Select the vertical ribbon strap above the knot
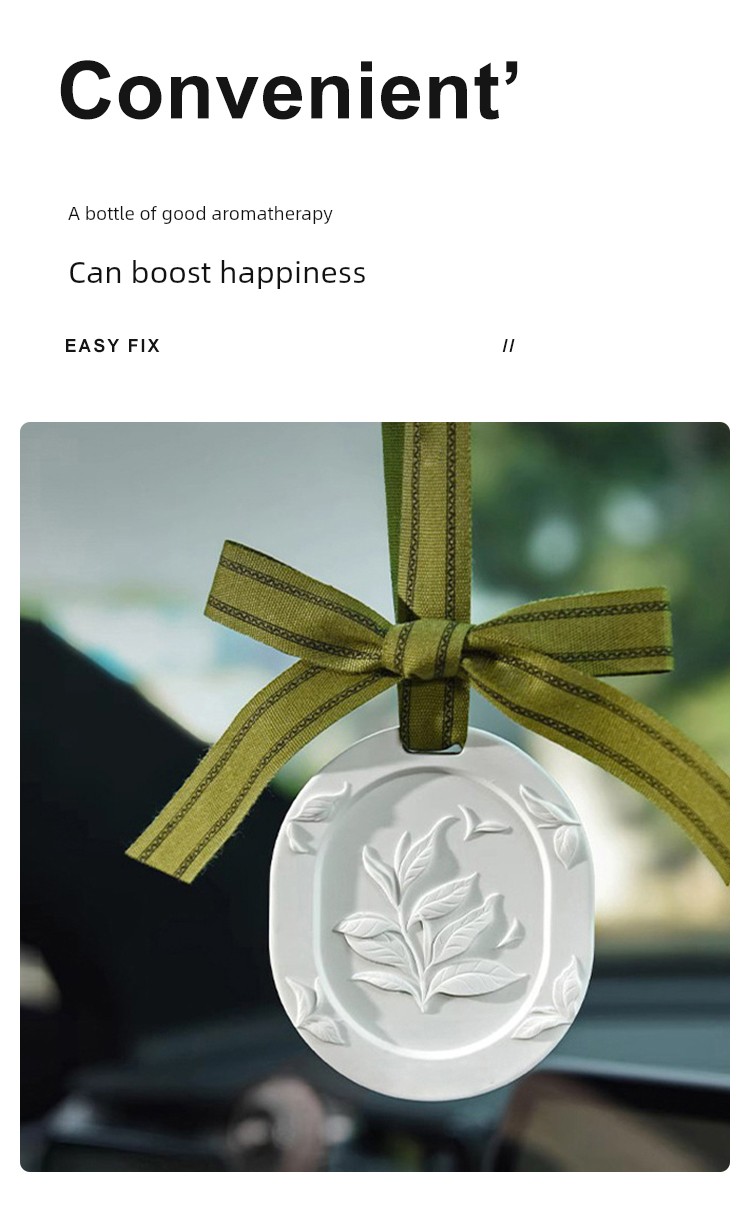750x1207 pixels. tap(427, 520)
